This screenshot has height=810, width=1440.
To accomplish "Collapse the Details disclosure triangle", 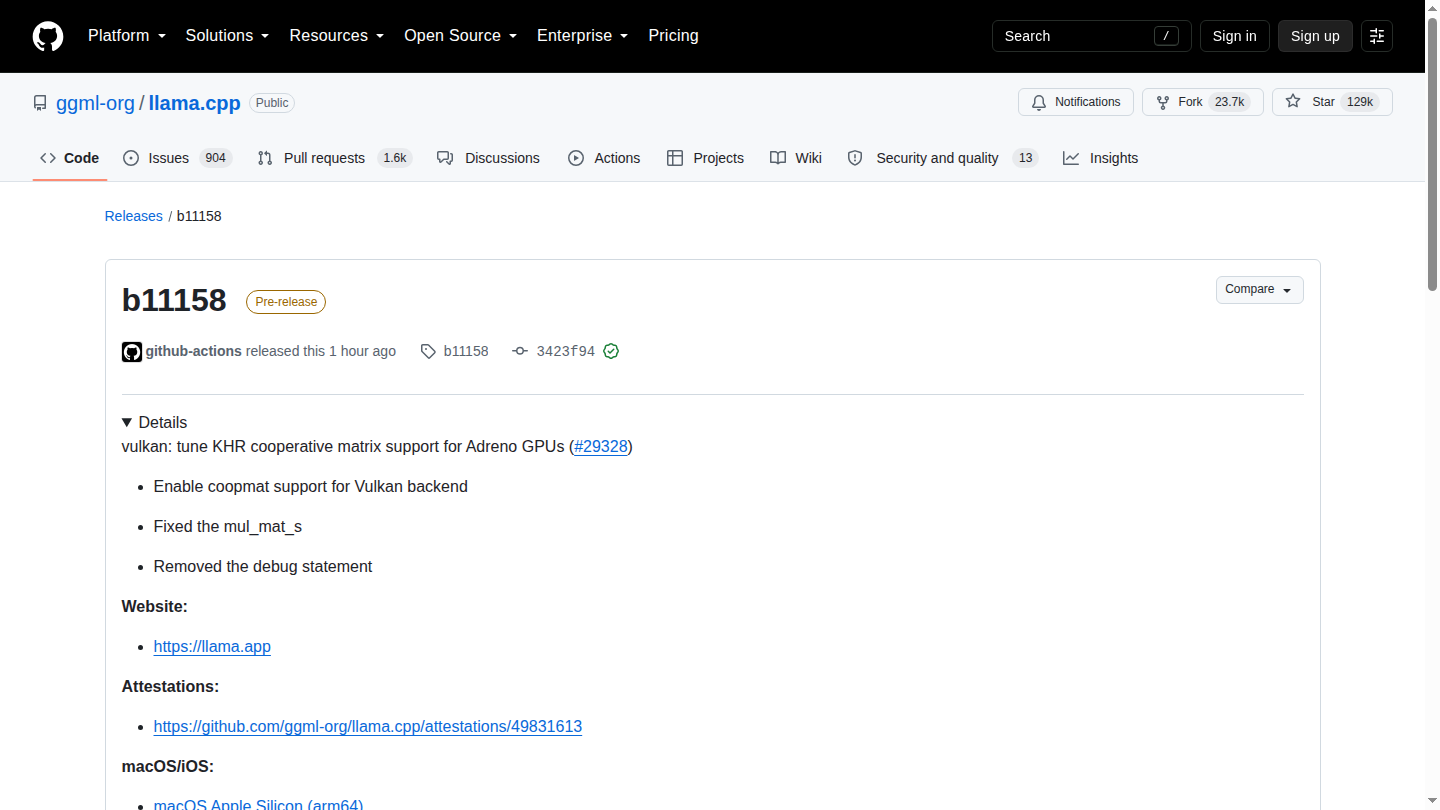I will (127, 422).
